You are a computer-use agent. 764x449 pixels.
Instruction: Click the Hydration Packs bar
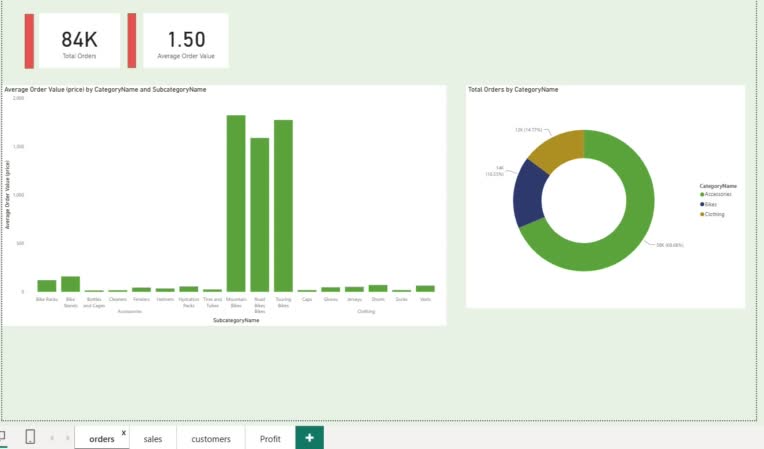pyautogui.click(x=189, y=289)
